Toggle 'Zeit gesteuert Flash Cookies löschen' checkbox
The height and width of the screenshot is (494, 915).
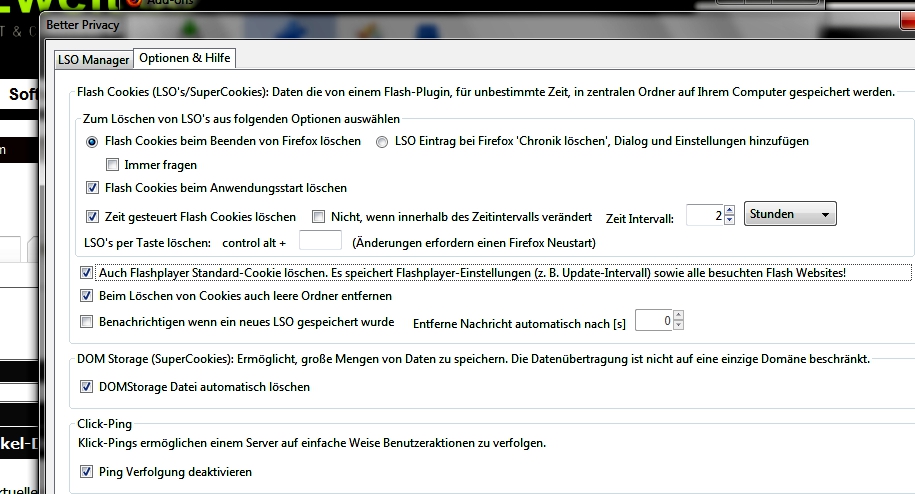click(92, 217)
